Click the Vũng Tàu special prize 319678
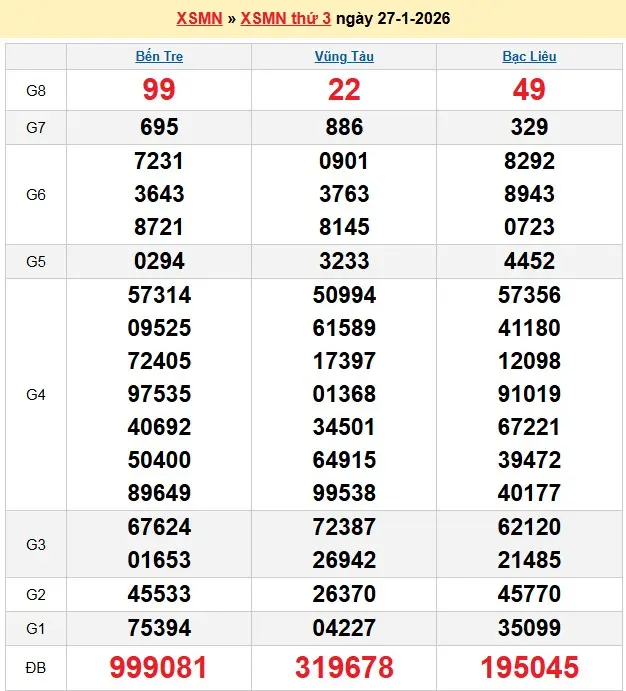This screenshot has width=626, height=691. coord(344,667)
